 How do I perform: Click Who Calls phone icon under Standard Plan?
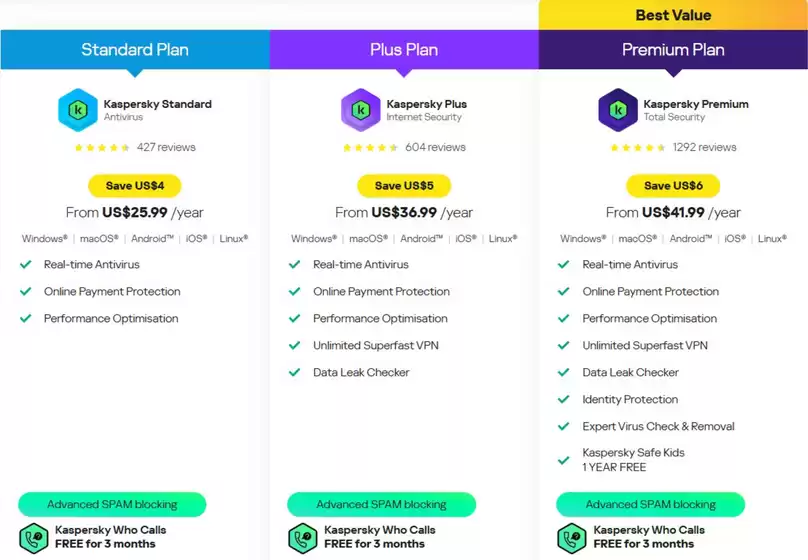(34, 537)
